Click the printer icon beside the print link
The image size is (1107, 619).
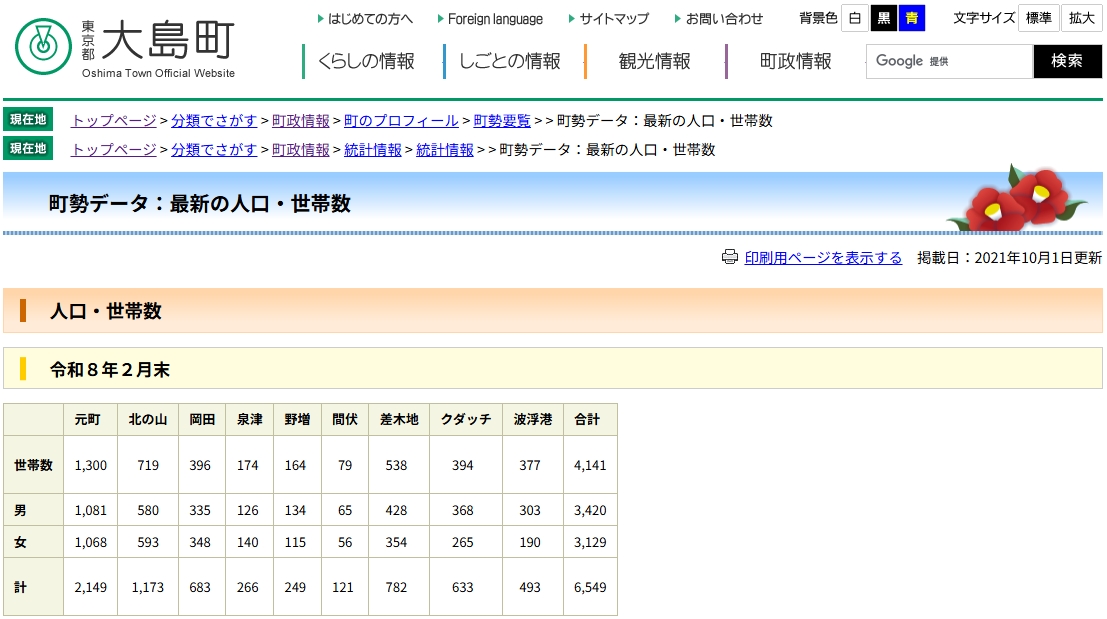(730, 257)
